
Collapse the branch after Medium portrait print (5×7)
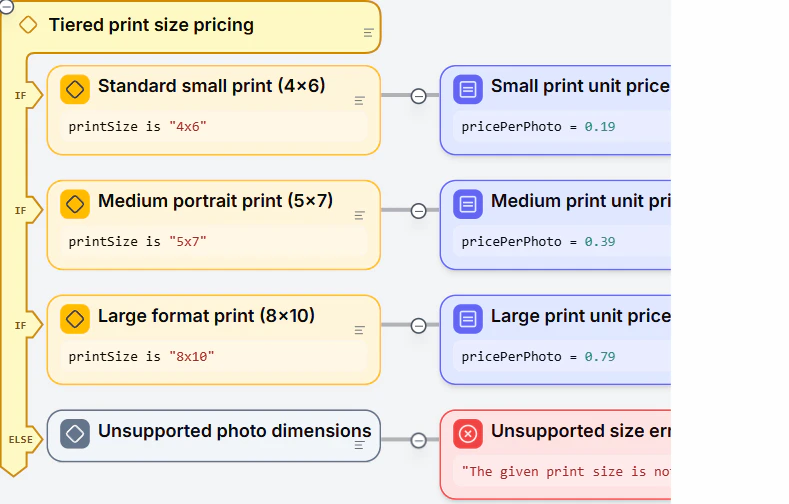coord(419,211)
